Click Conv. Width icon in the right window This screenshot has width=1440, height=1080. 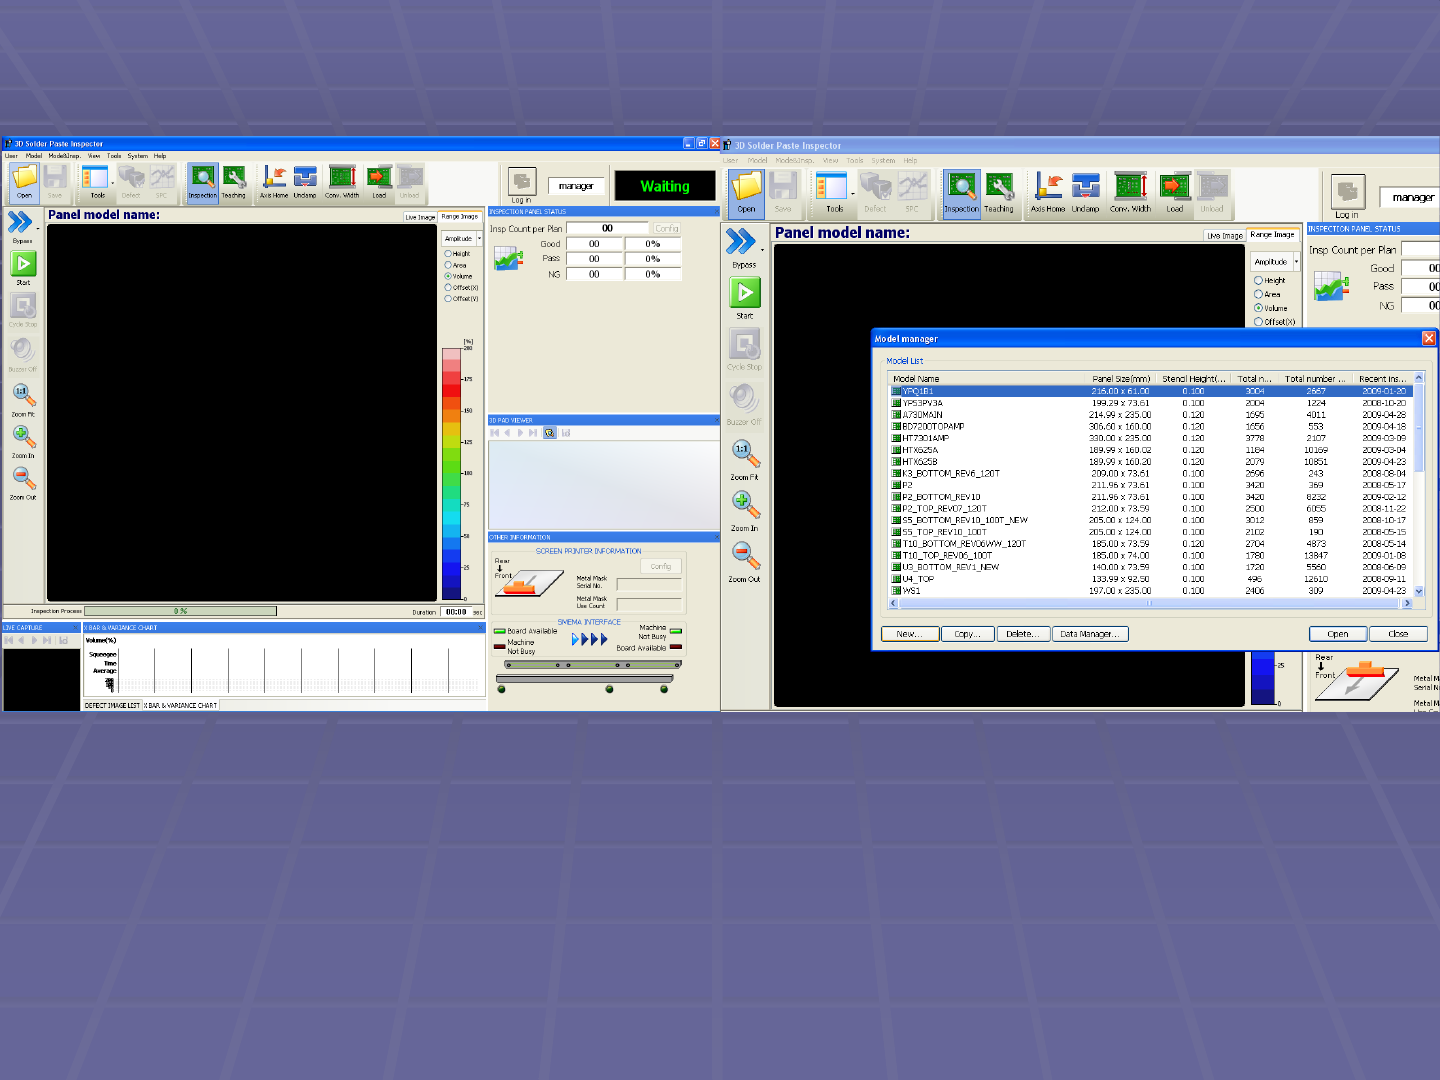pyautogui.click(x=1130, y=190)
